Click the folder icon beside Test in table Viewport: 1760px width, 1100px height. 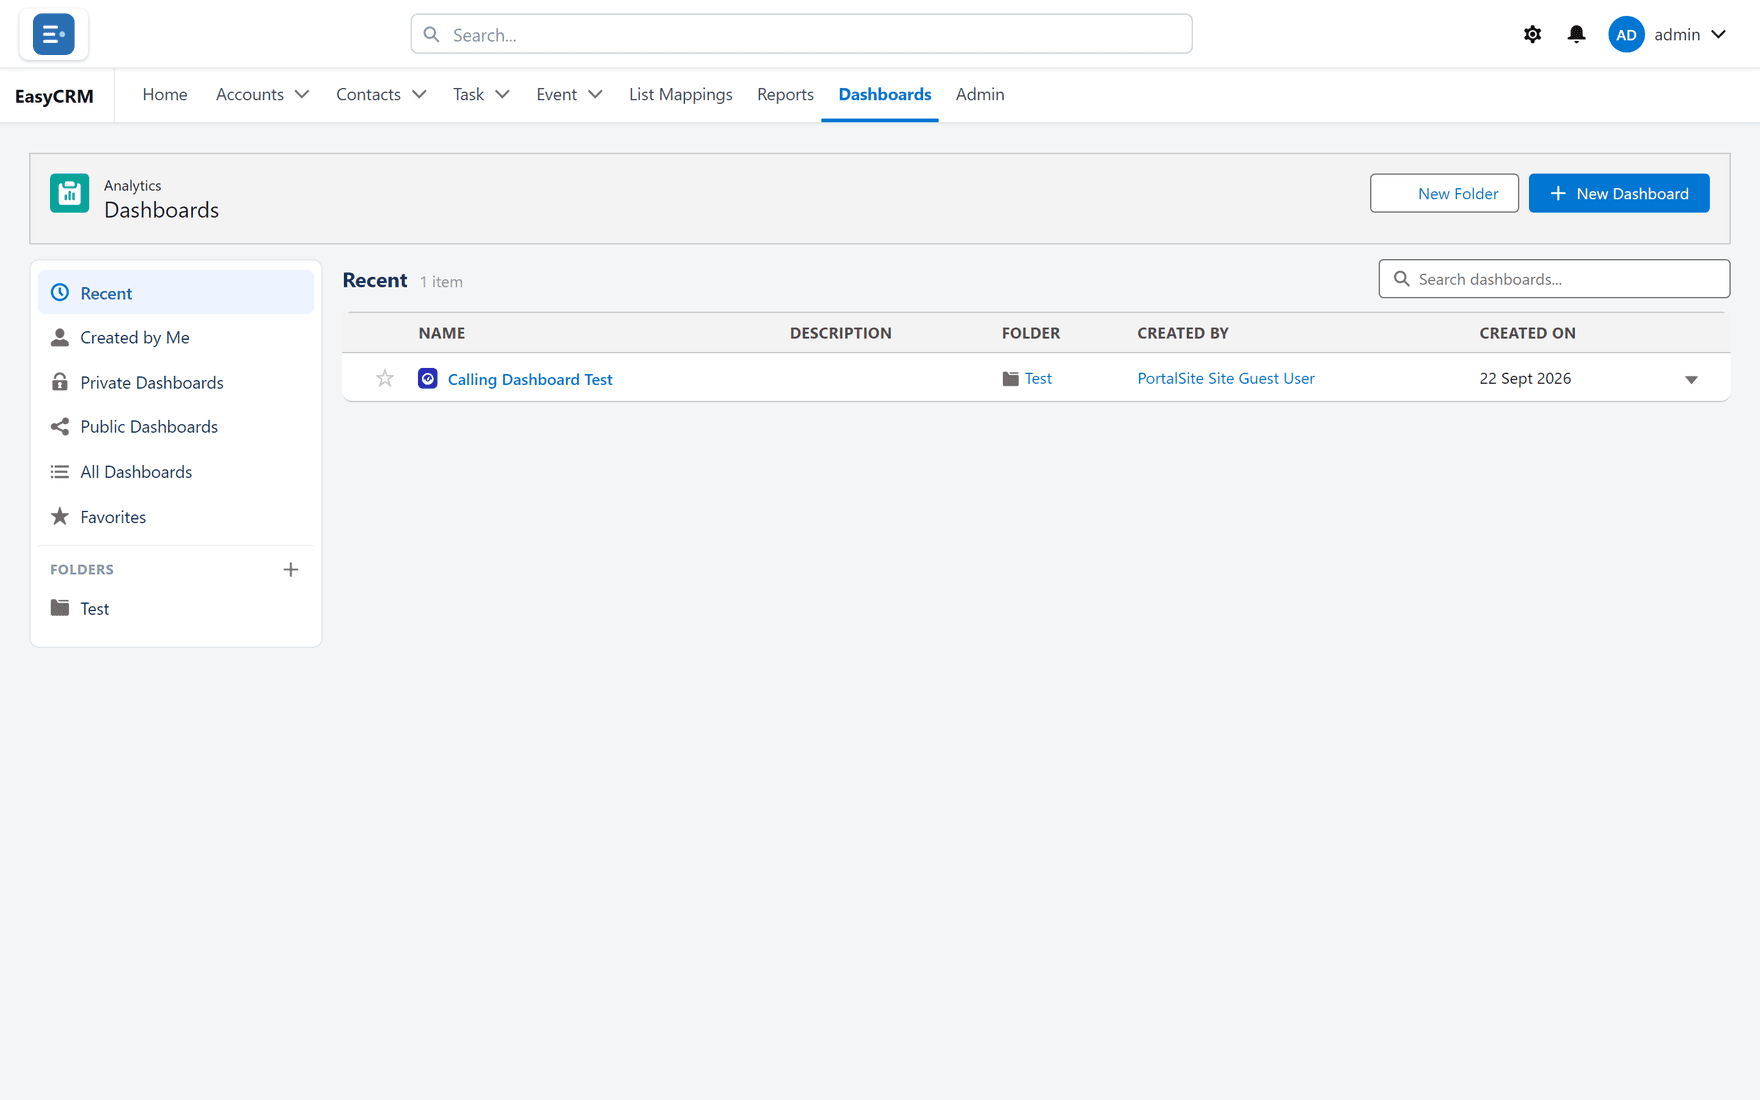coord(1010,378)
